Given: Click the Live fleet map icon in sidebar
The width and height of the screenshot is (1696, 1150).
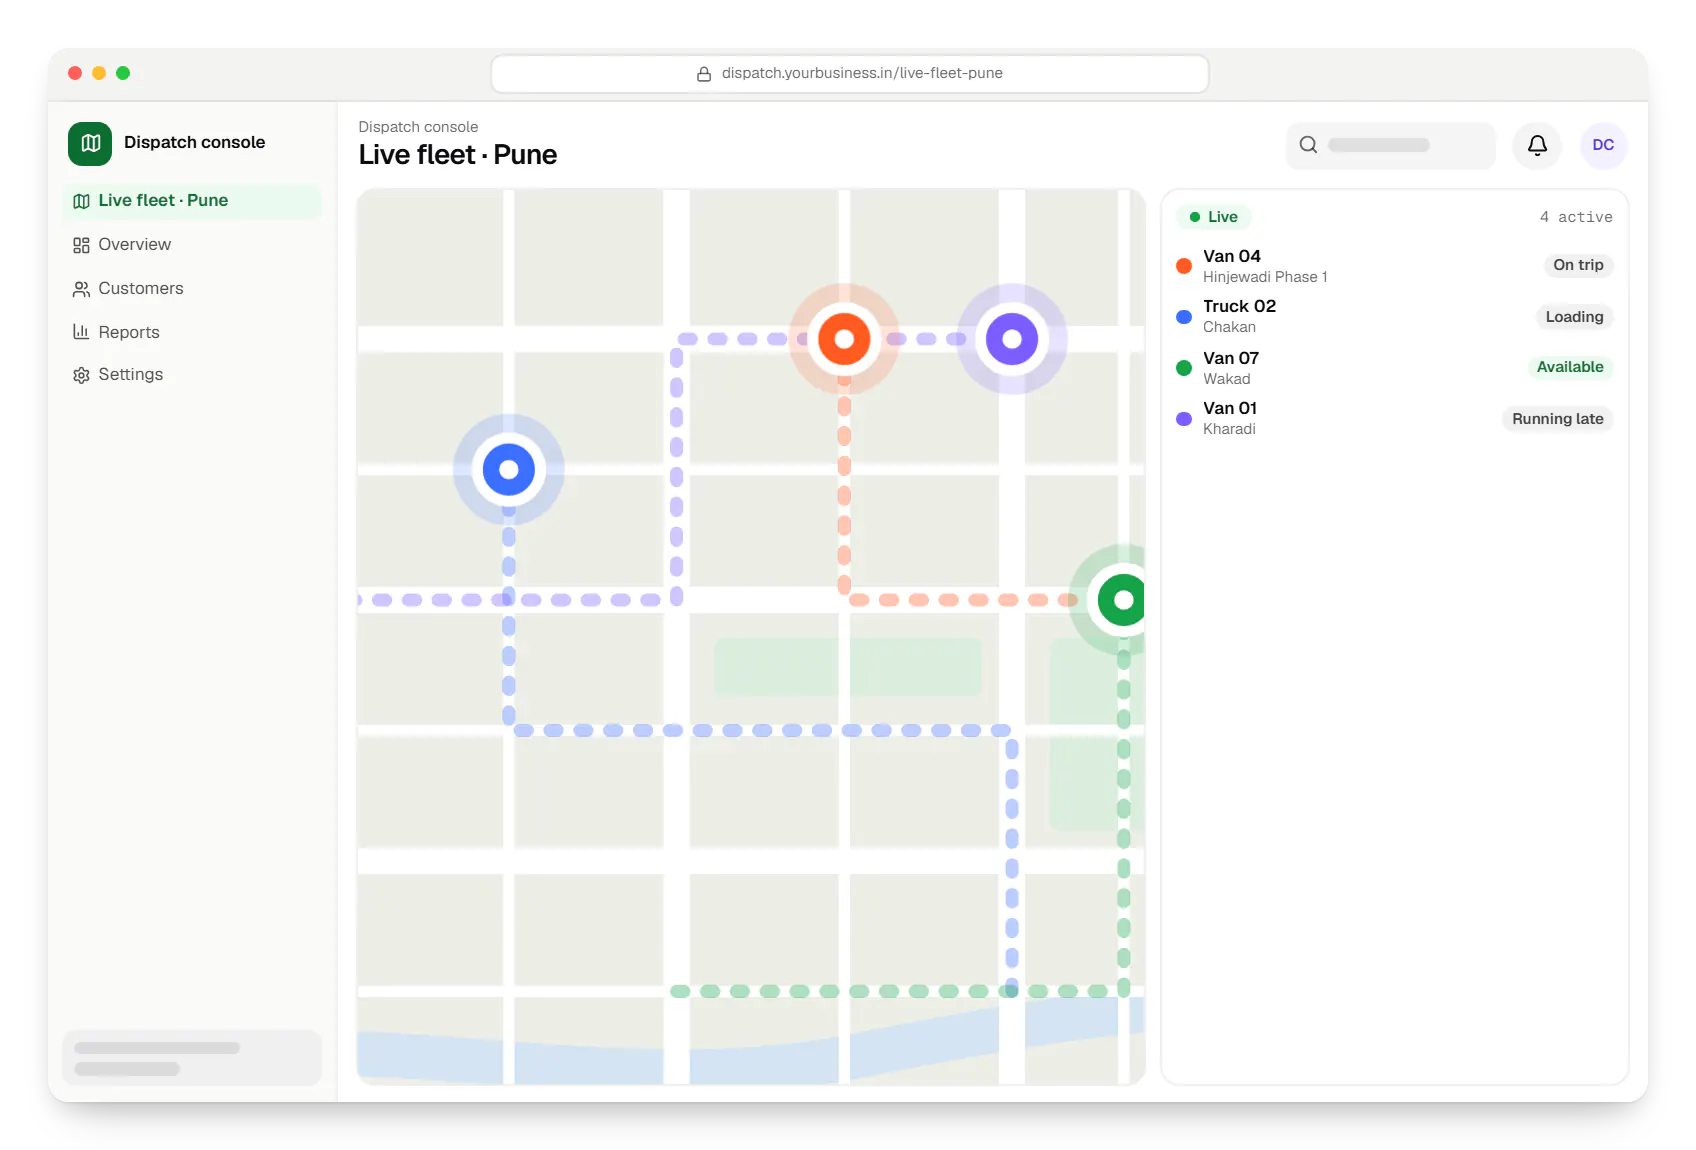Looking at the screenshot, I should (81, 201).
